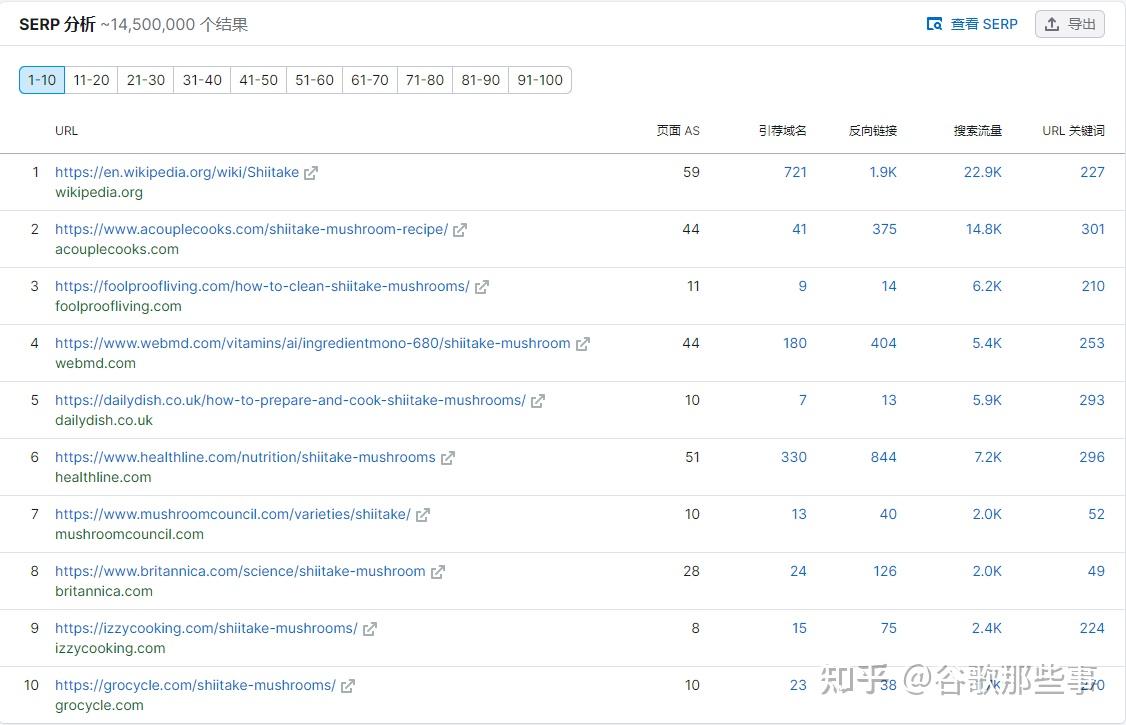Click dailydish URL keywords value 293

pos(1092,401)
